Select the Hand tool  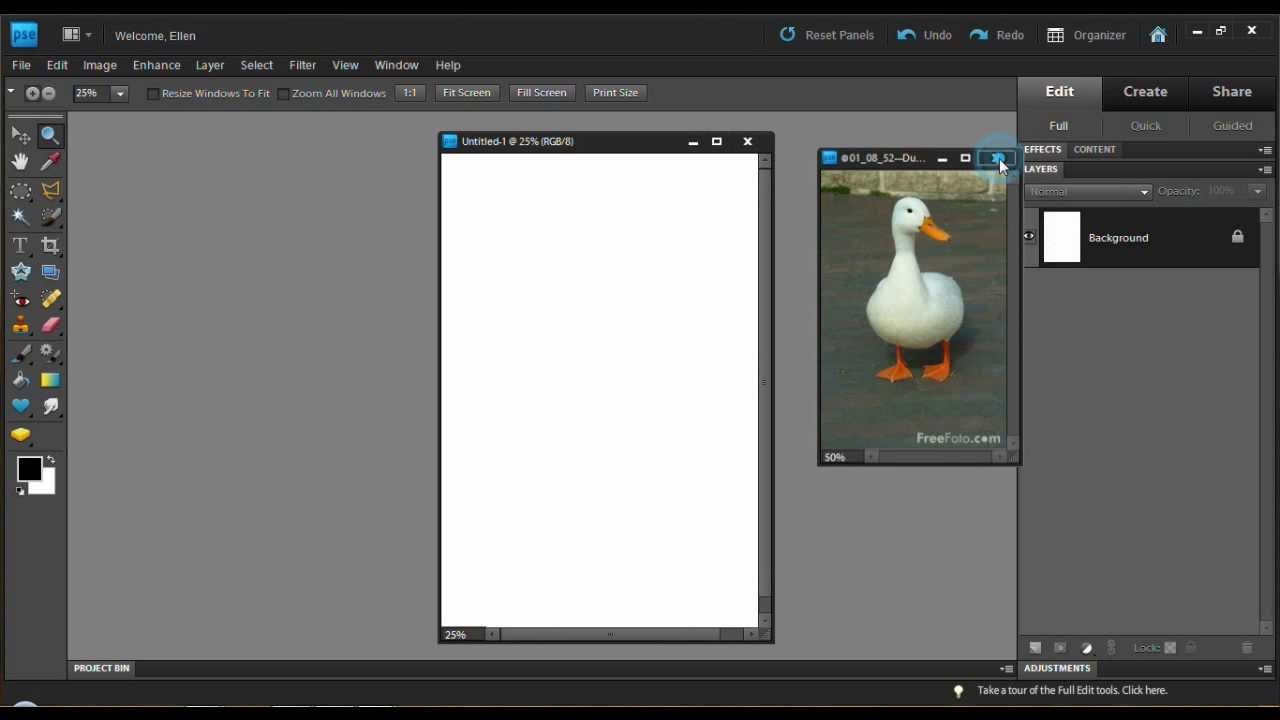coord(20,162)
